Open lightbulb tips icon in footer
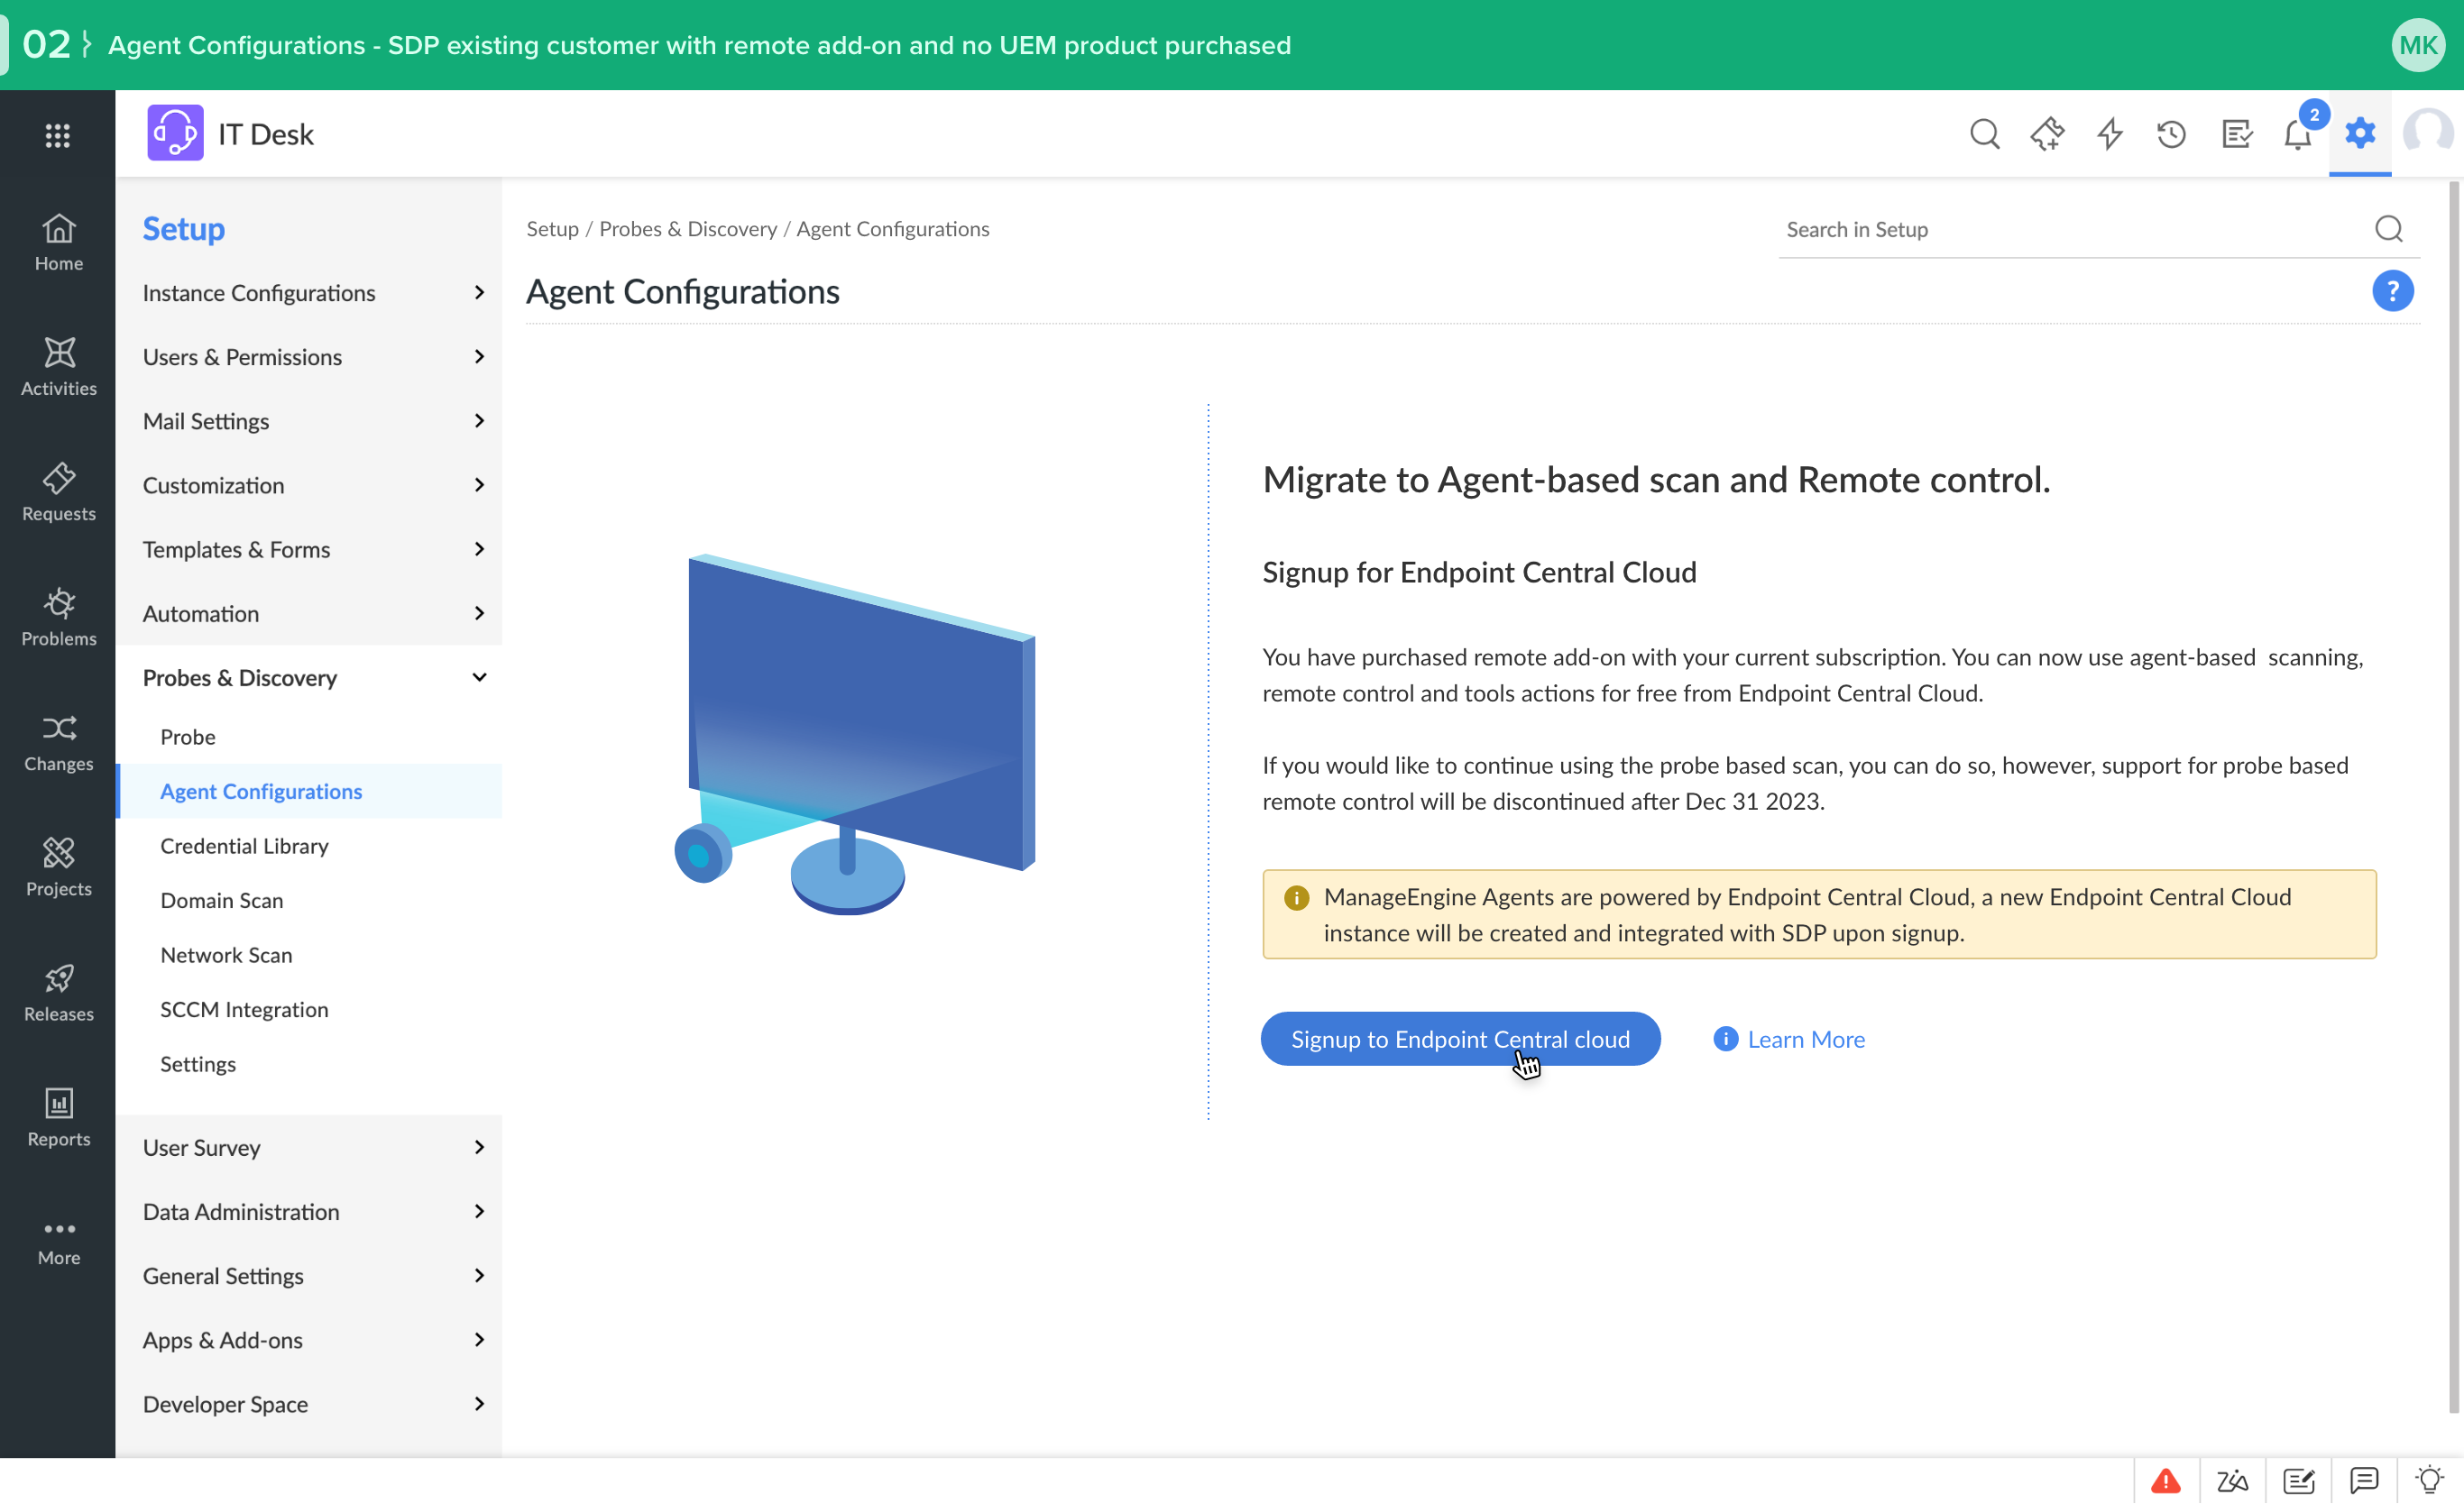 (x=2429, y=1480)
